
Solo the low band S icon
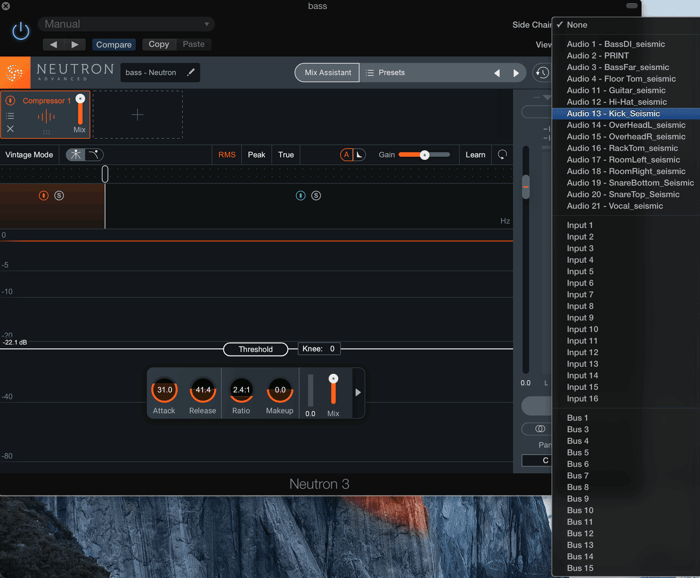click(x=59, y=195)
